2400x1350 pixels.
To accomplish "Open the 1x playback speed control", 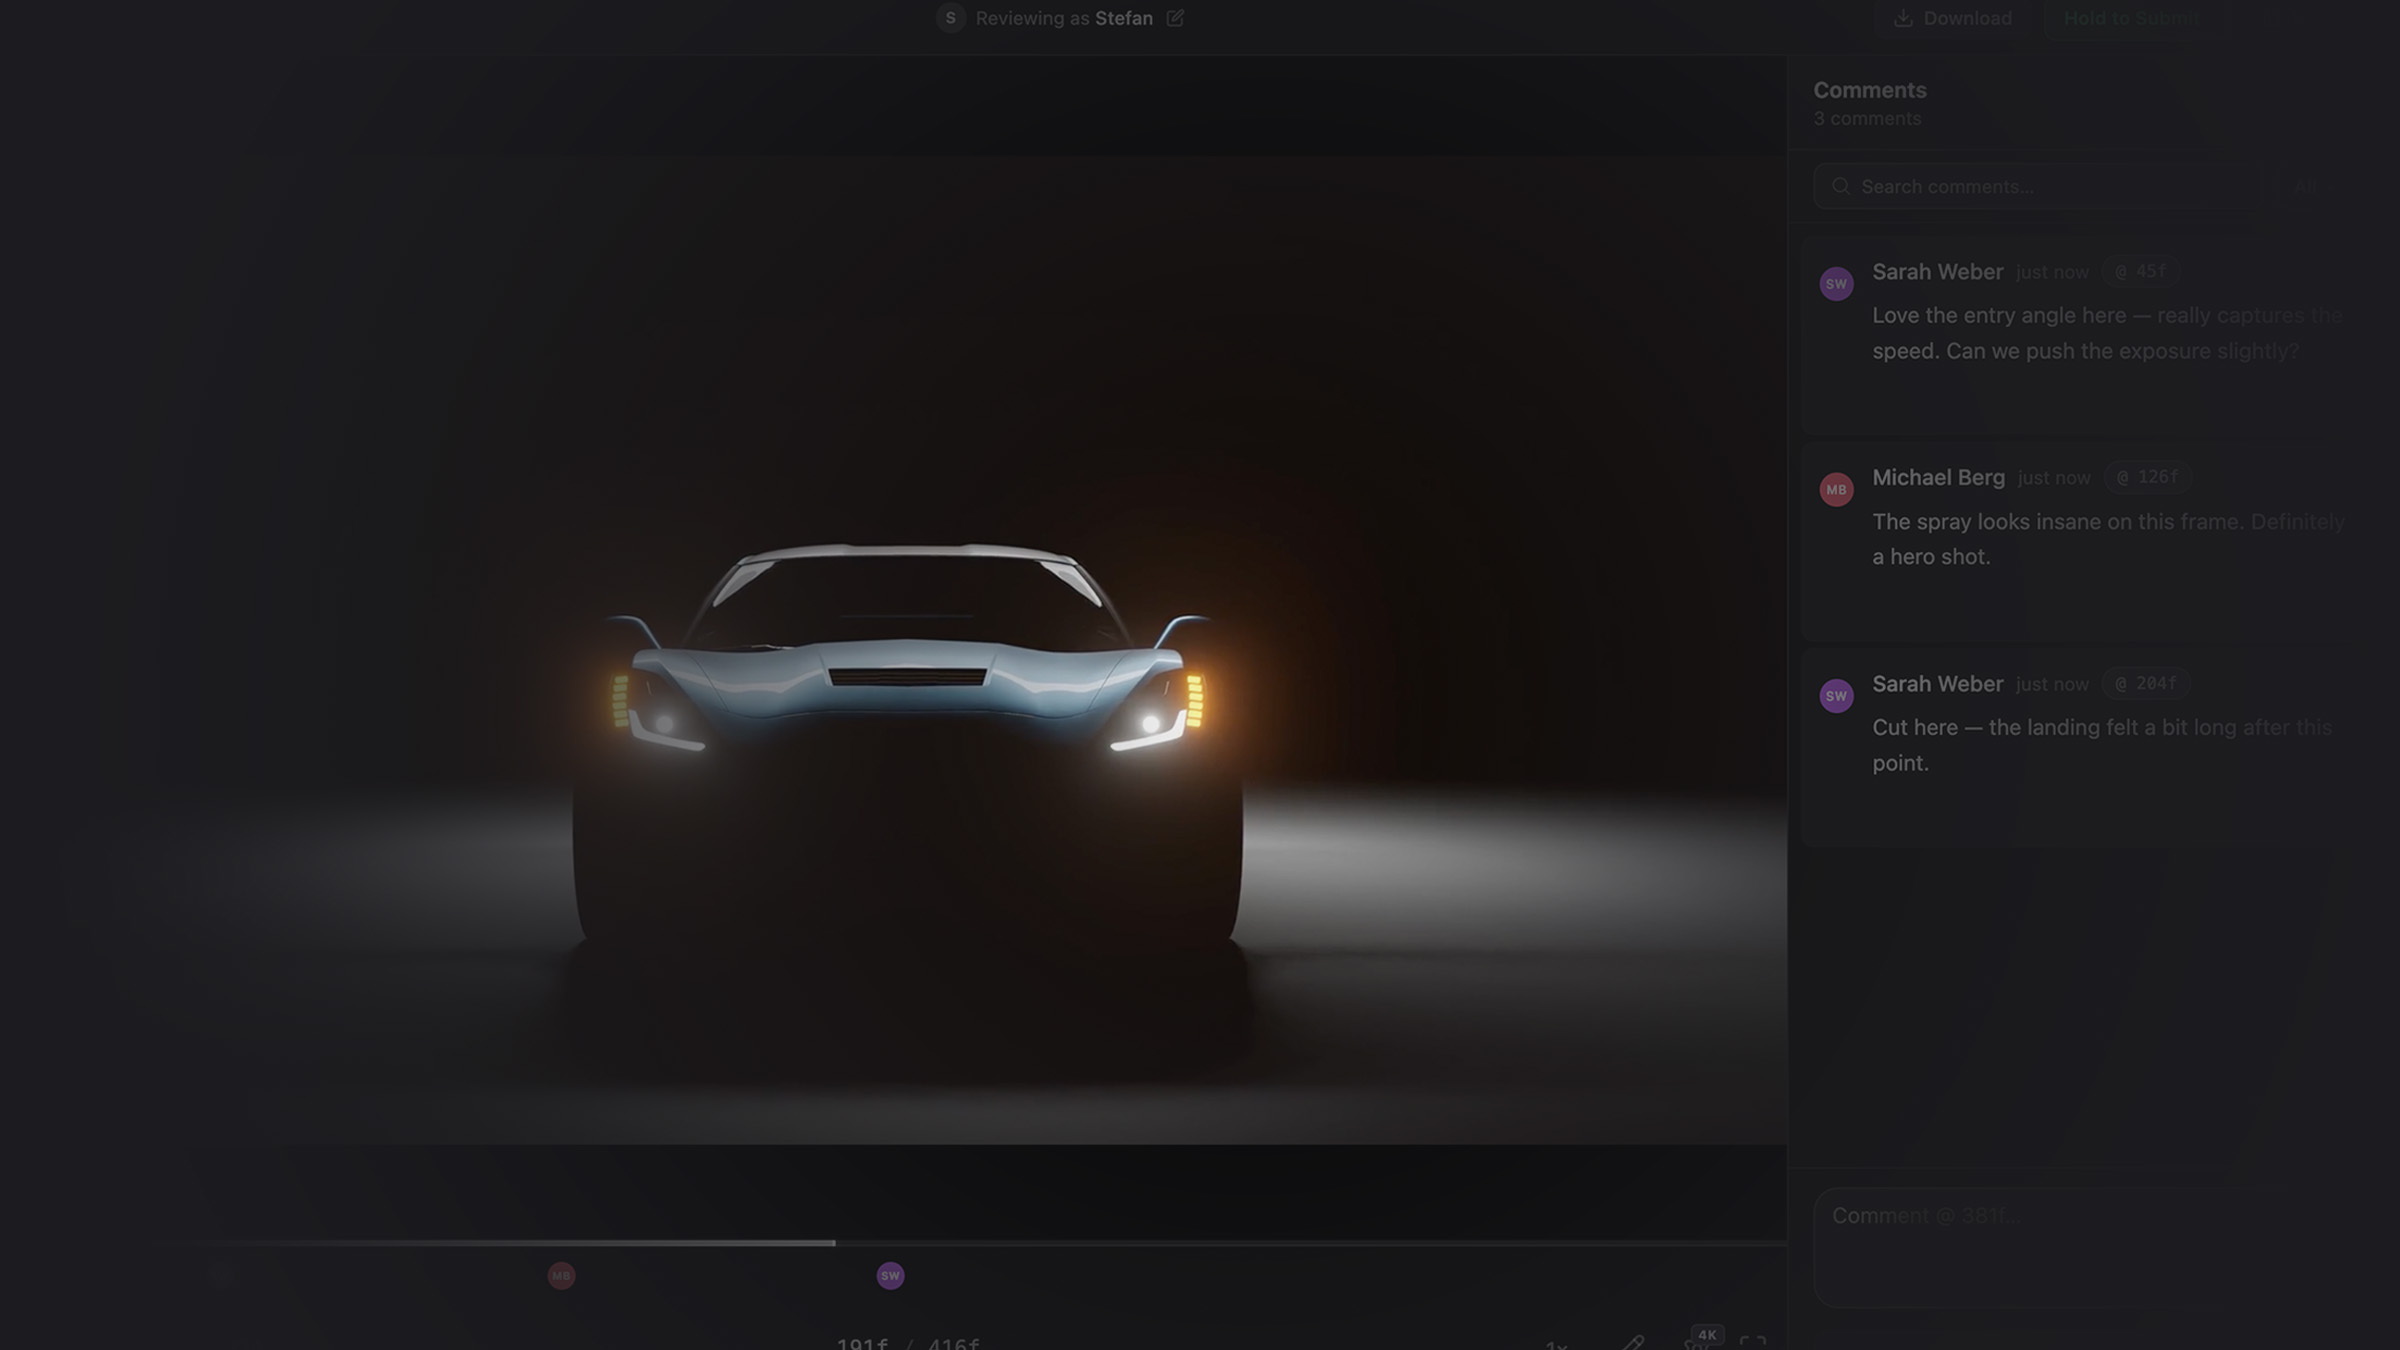I will click(x=1556, y=1345).
